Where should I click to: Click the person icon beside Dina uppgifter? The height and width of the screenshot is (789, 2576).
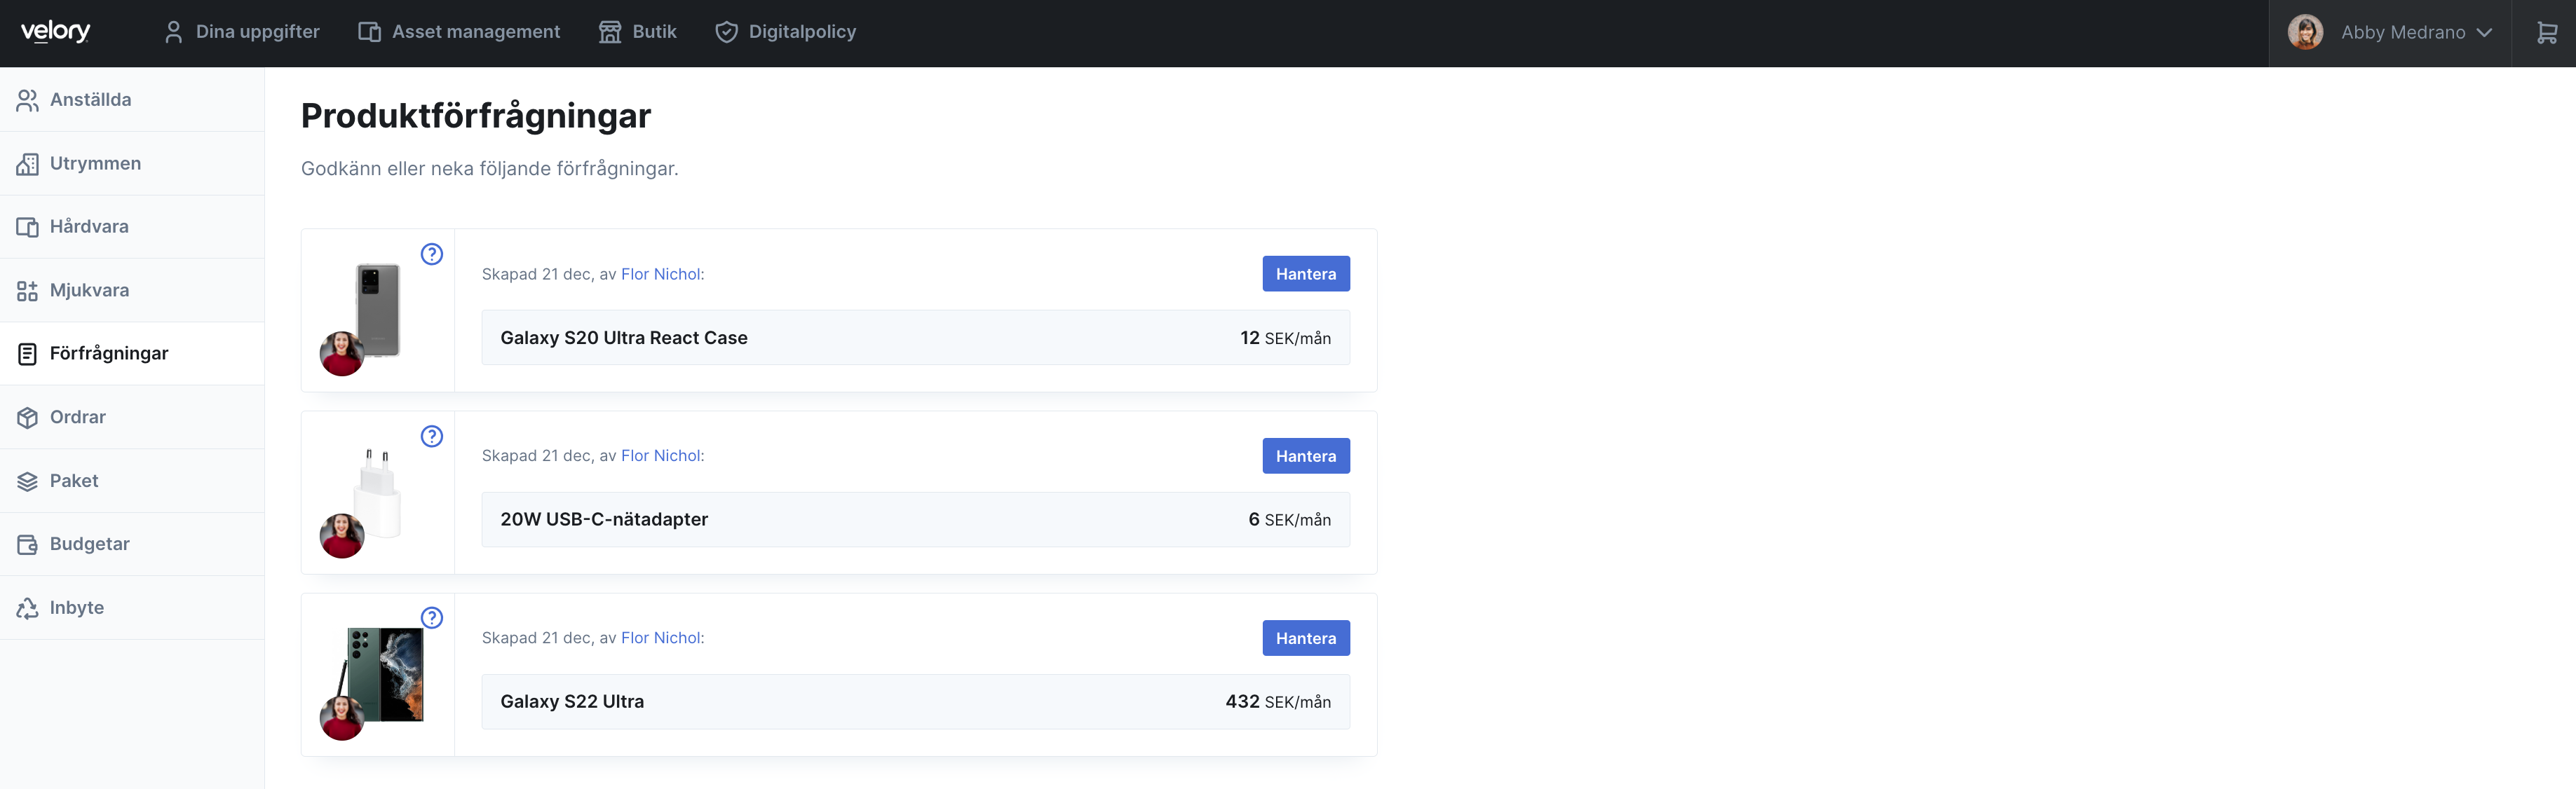[174, 32]
